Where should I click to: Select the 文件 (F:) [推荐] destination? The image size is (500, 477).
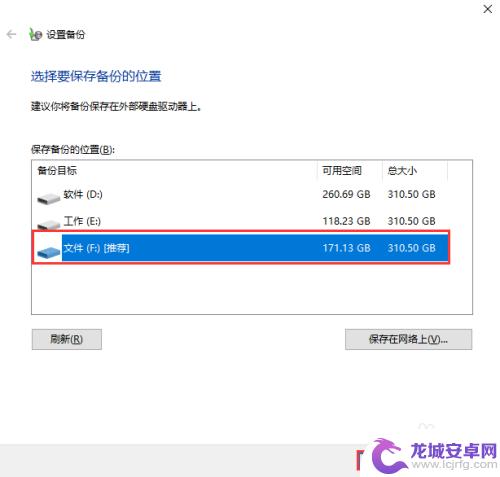click(x=241, y=248)
